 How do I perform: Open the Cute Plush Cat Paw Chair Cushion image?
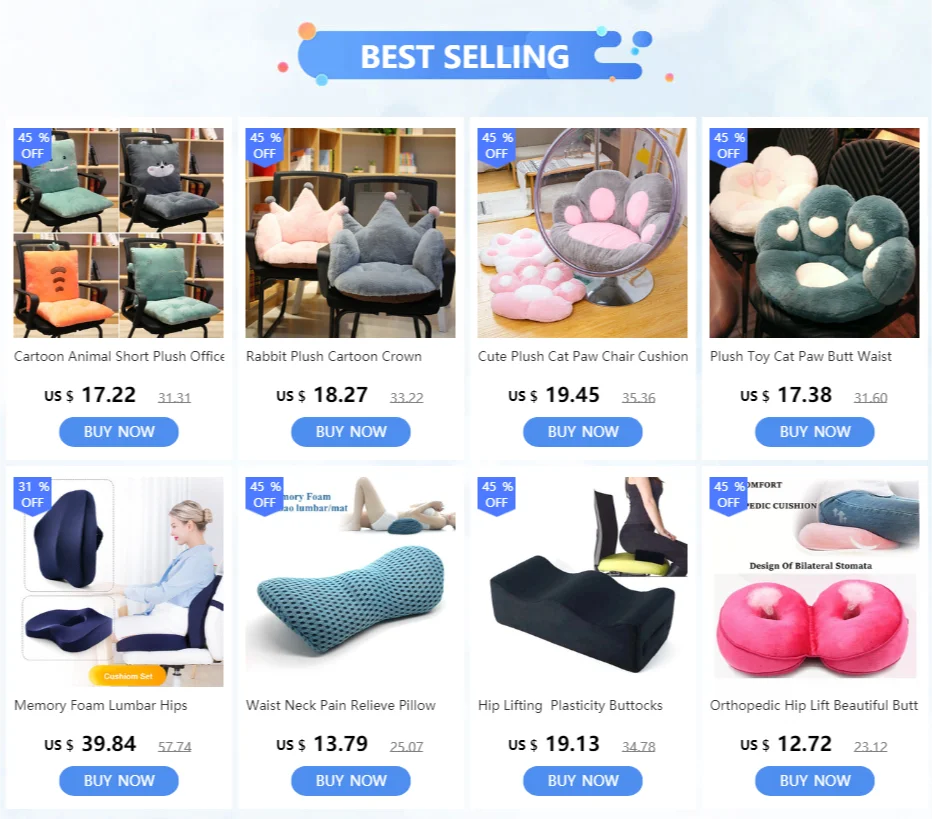582,233
